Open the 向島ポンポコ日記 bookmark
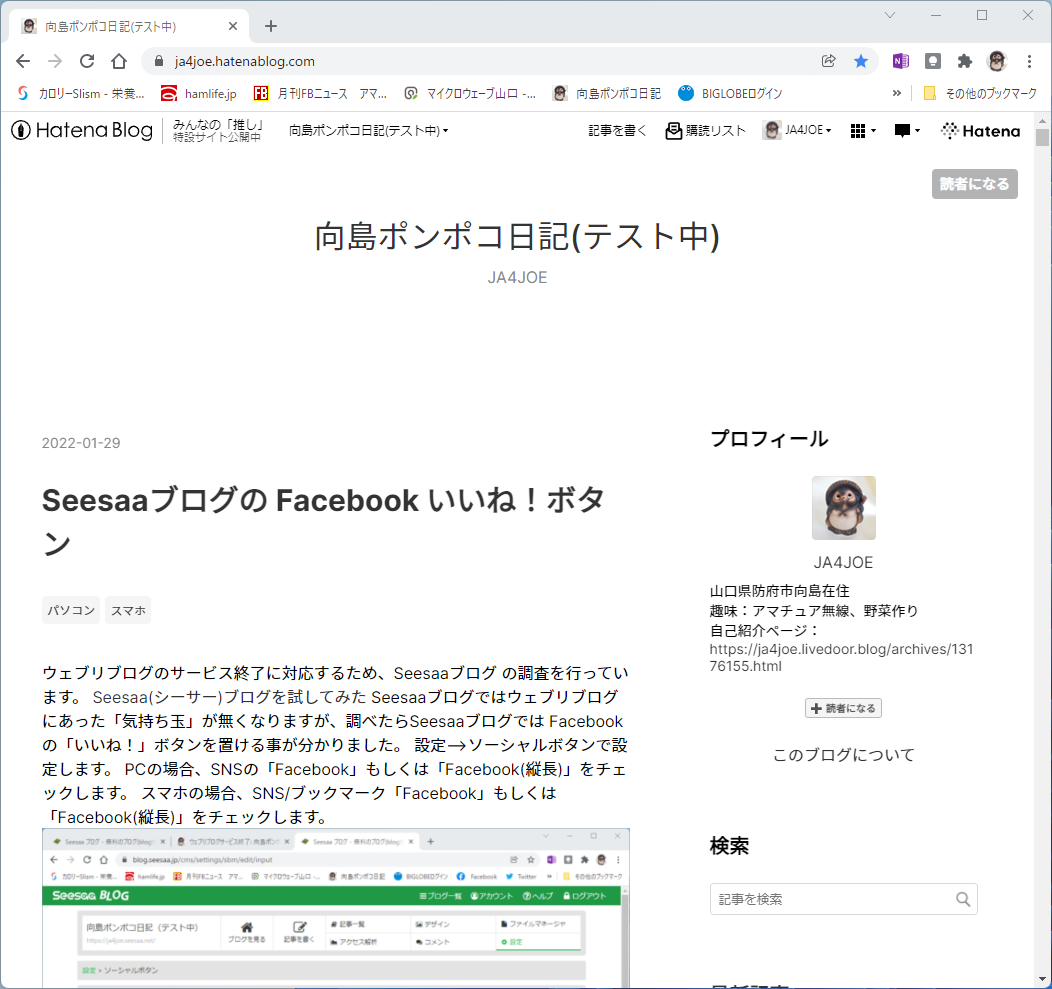This screenshot has height=989, width=1052. tap(607, 93)
